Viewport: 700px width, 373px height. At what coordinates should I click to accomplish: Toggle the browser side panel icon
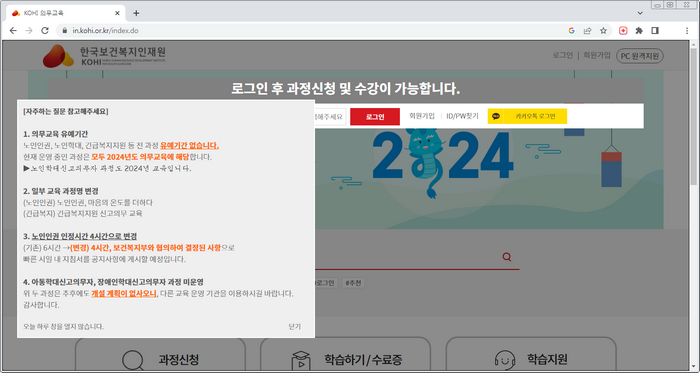click(655, 31)
